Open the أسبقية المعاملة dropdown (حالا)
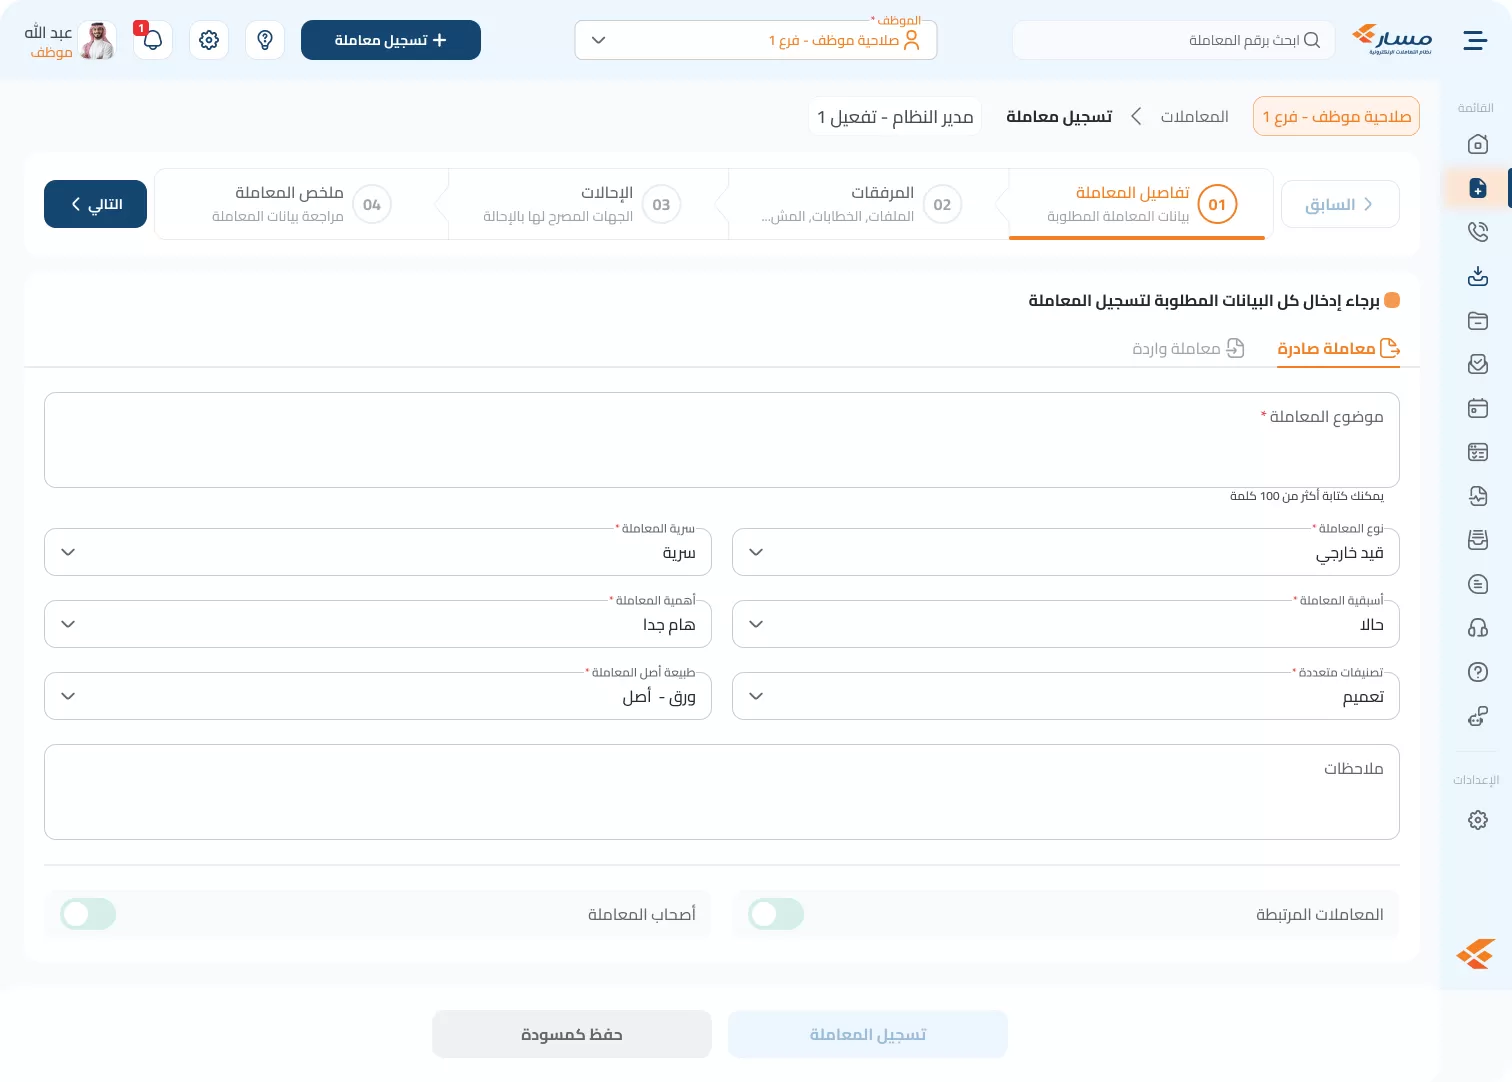 coord(1066,624)
